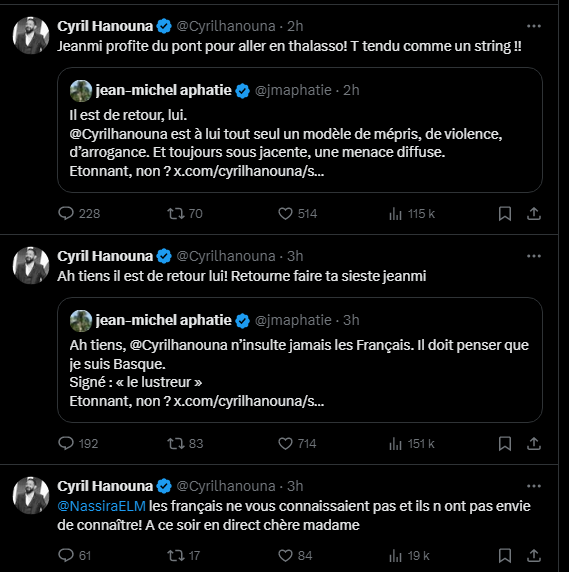Open replies on the thalasso tweet with 228 comments

pos(79,213)
